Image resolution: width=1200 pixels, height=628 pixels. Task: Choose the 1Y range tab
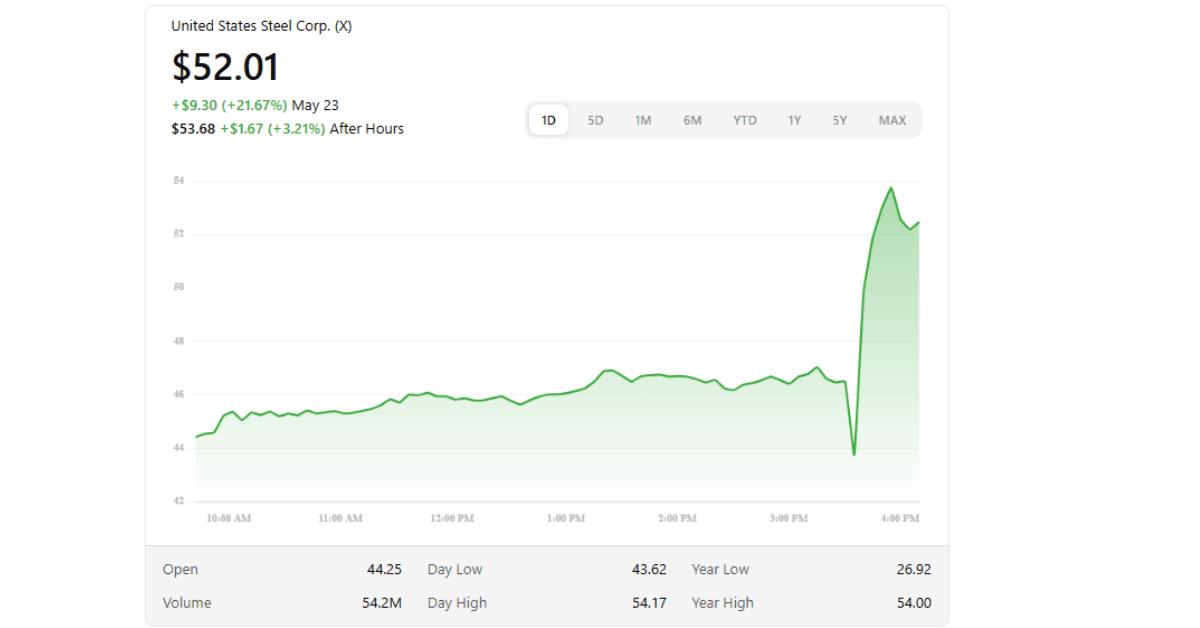coord(794,120)
